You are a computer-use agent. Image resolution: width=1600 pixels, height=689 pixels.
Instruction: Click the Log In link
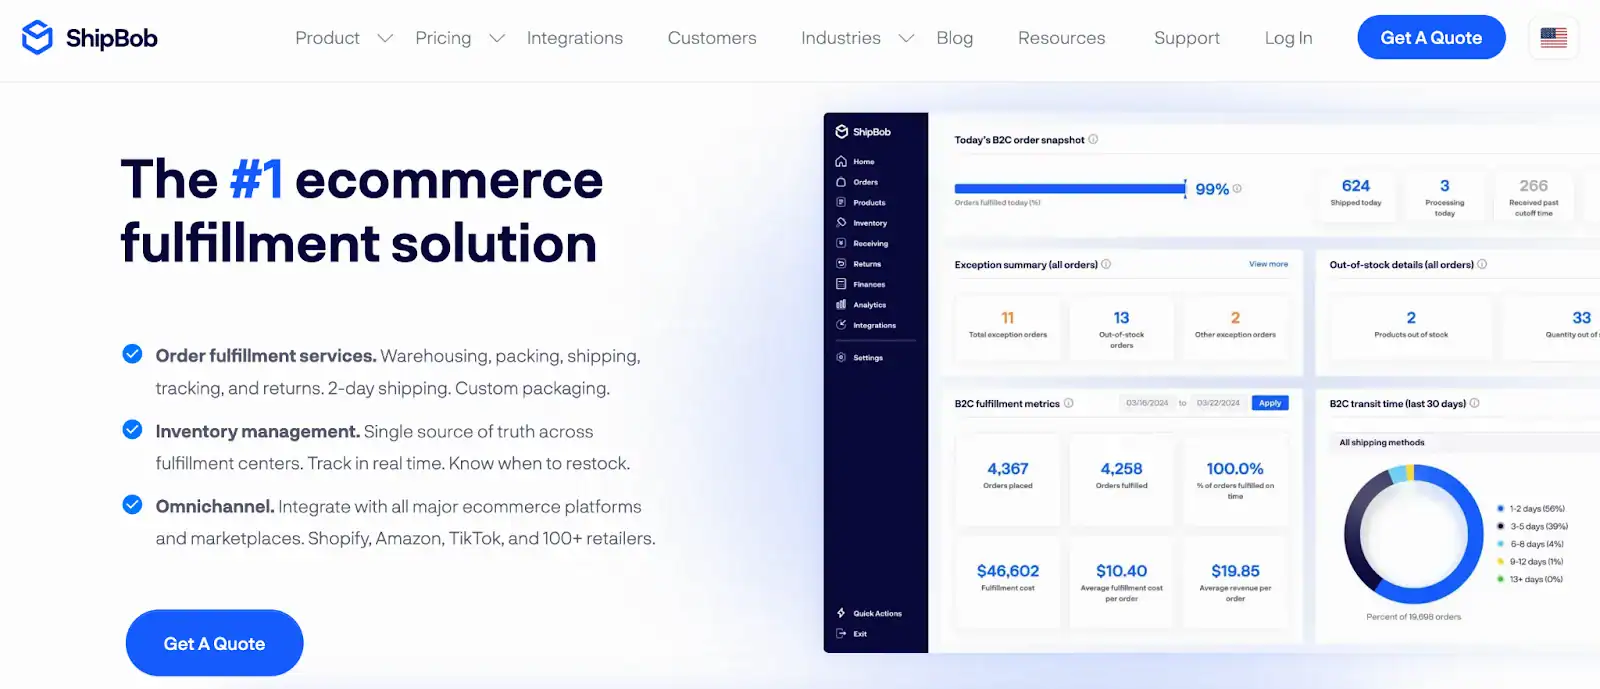(1289, 38)
